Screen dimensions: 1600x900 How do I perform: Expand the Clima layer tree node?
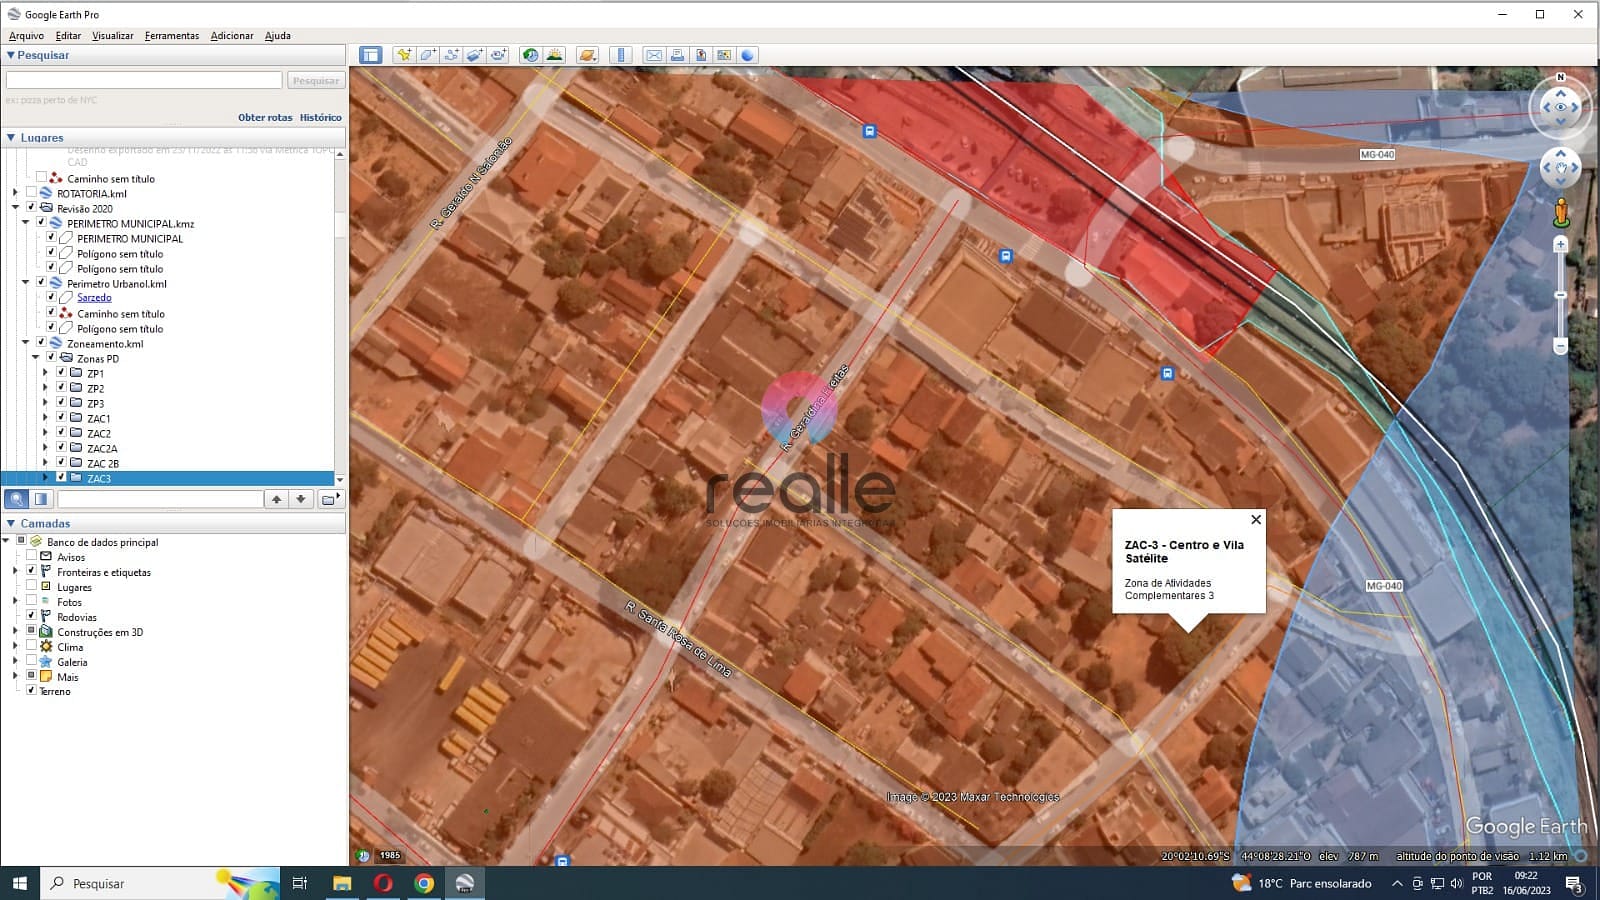click(15, 647)
